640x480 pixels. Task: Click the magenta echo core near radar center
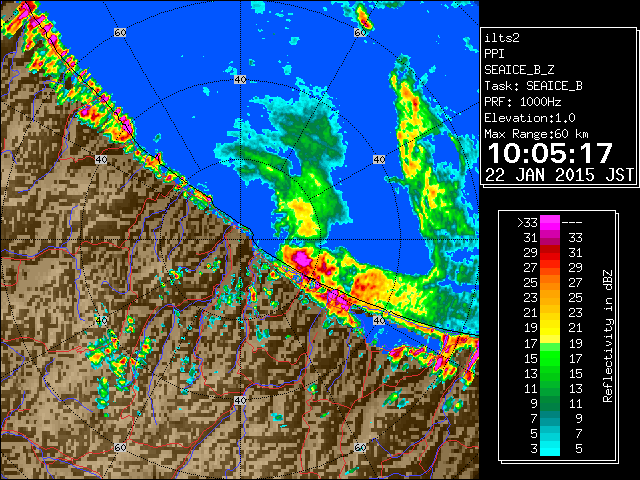302,258
